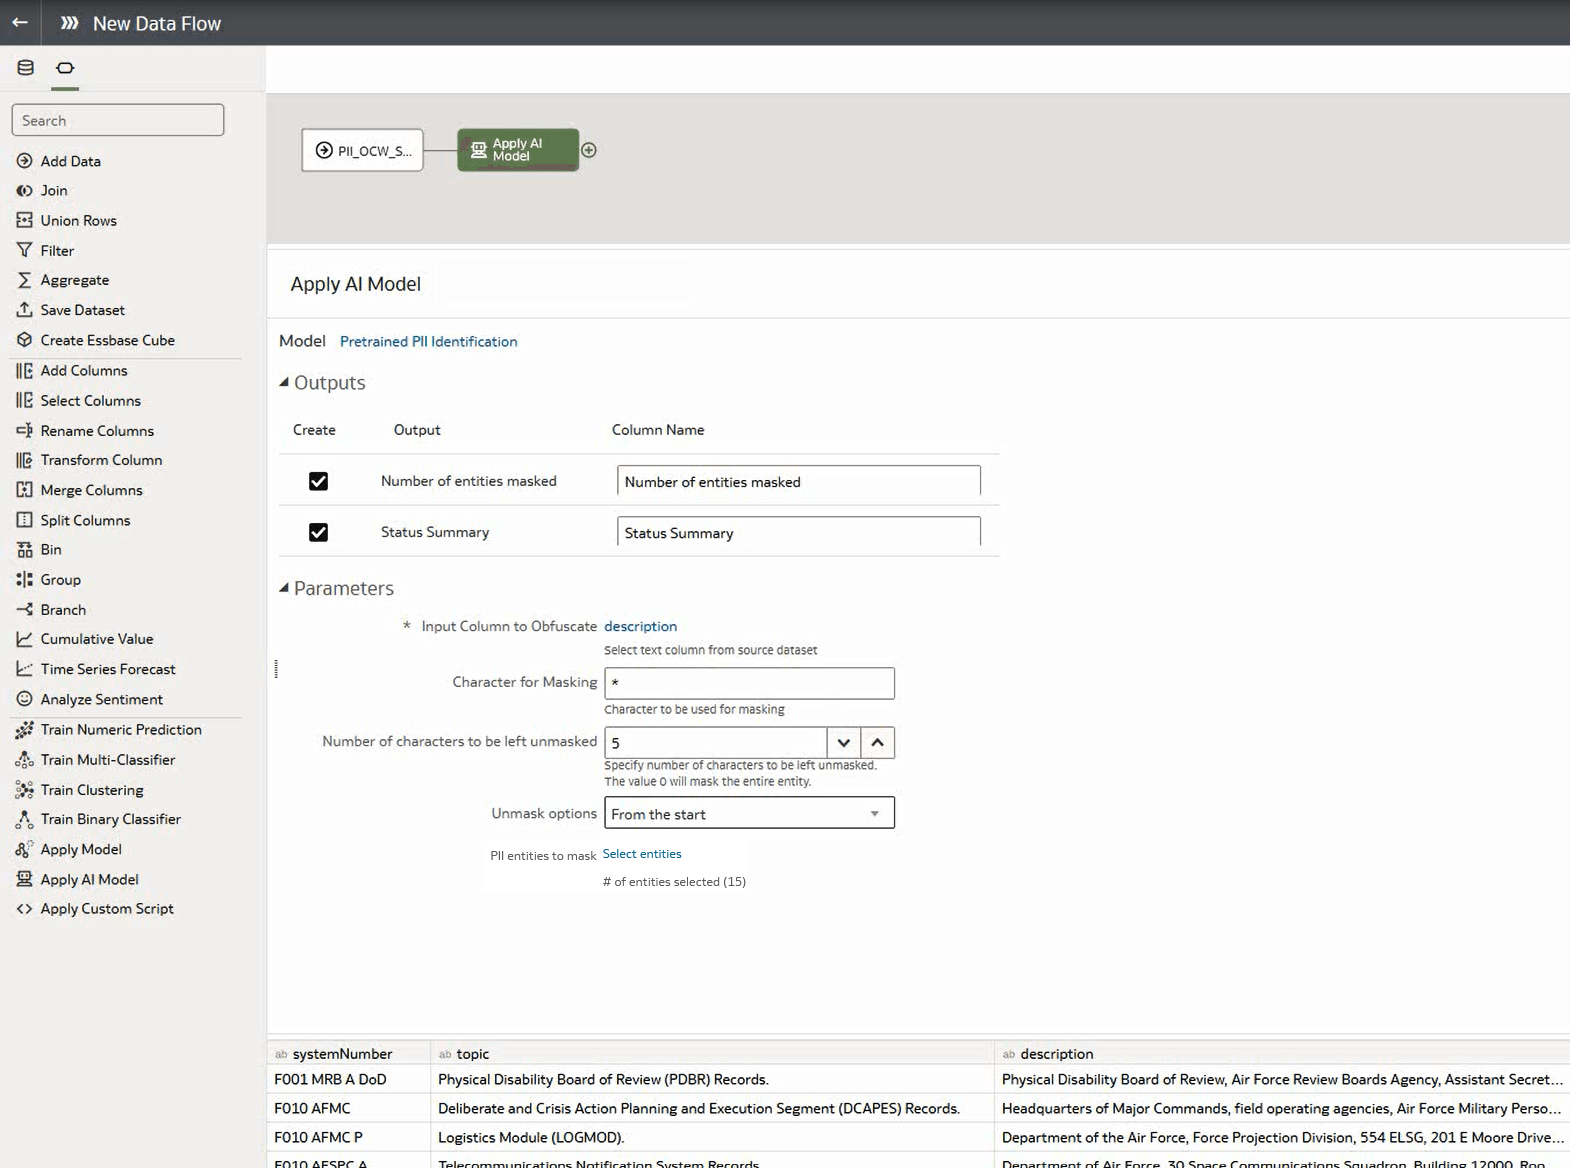This screenshot has height=1168, width=1570.
Task: Choose Train Binary Classifier in step list
Action: (x=110, y=819)
